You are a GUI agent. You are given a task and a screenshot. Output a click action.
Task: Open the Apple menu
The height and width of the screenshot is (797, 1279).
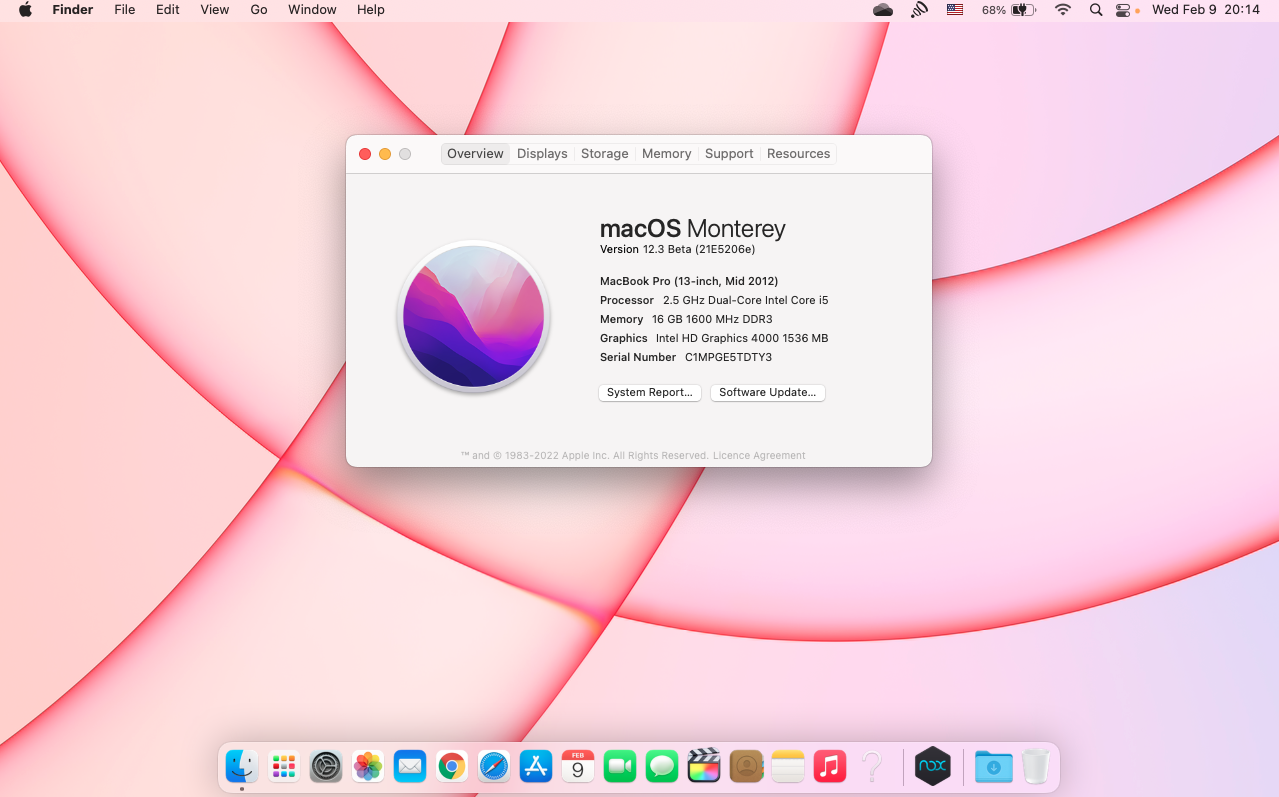pyautogui.click(x=25, y=10)
